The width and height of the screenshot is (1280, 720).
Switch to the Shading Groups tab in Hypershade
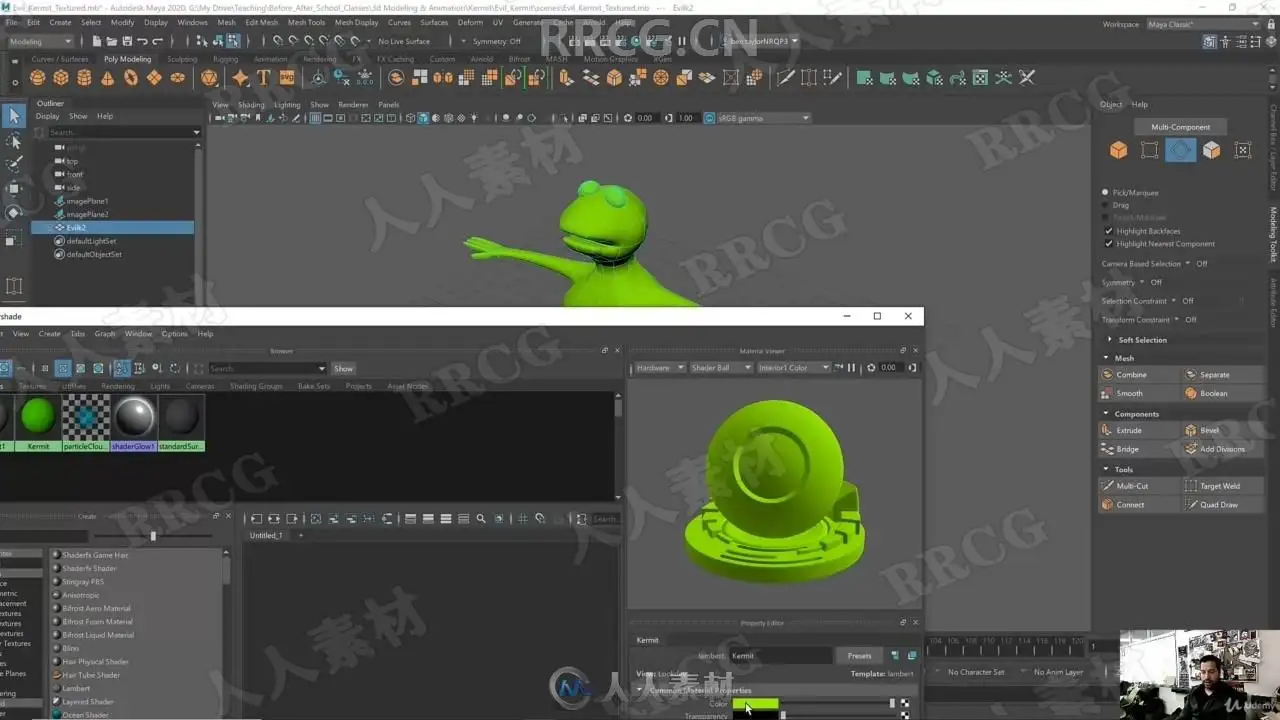click(256, 386)
